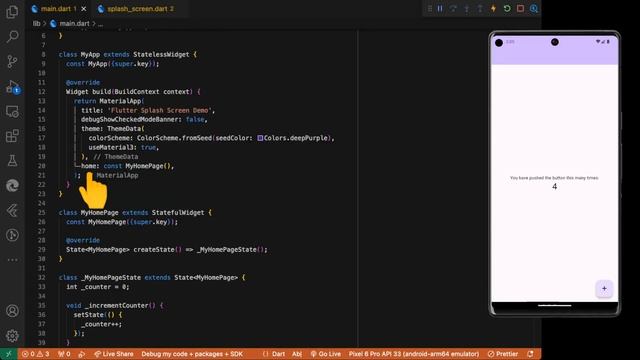The width and height of the screenshot is (640, 360).
Task: Close the main.dart tab
Action: [x=84, y=9]
